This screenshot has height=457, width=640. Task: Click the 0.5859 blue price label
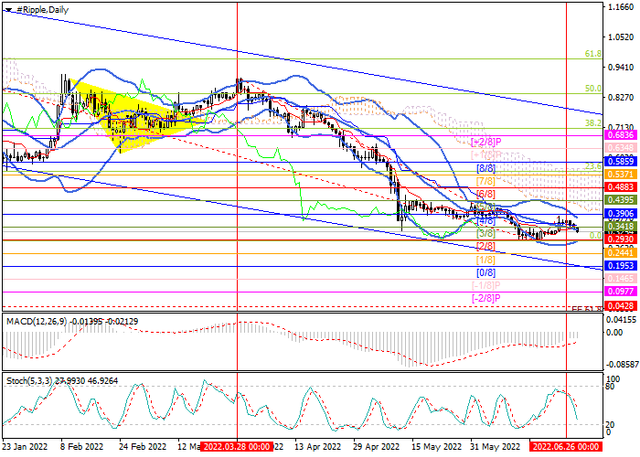point(620,160)
